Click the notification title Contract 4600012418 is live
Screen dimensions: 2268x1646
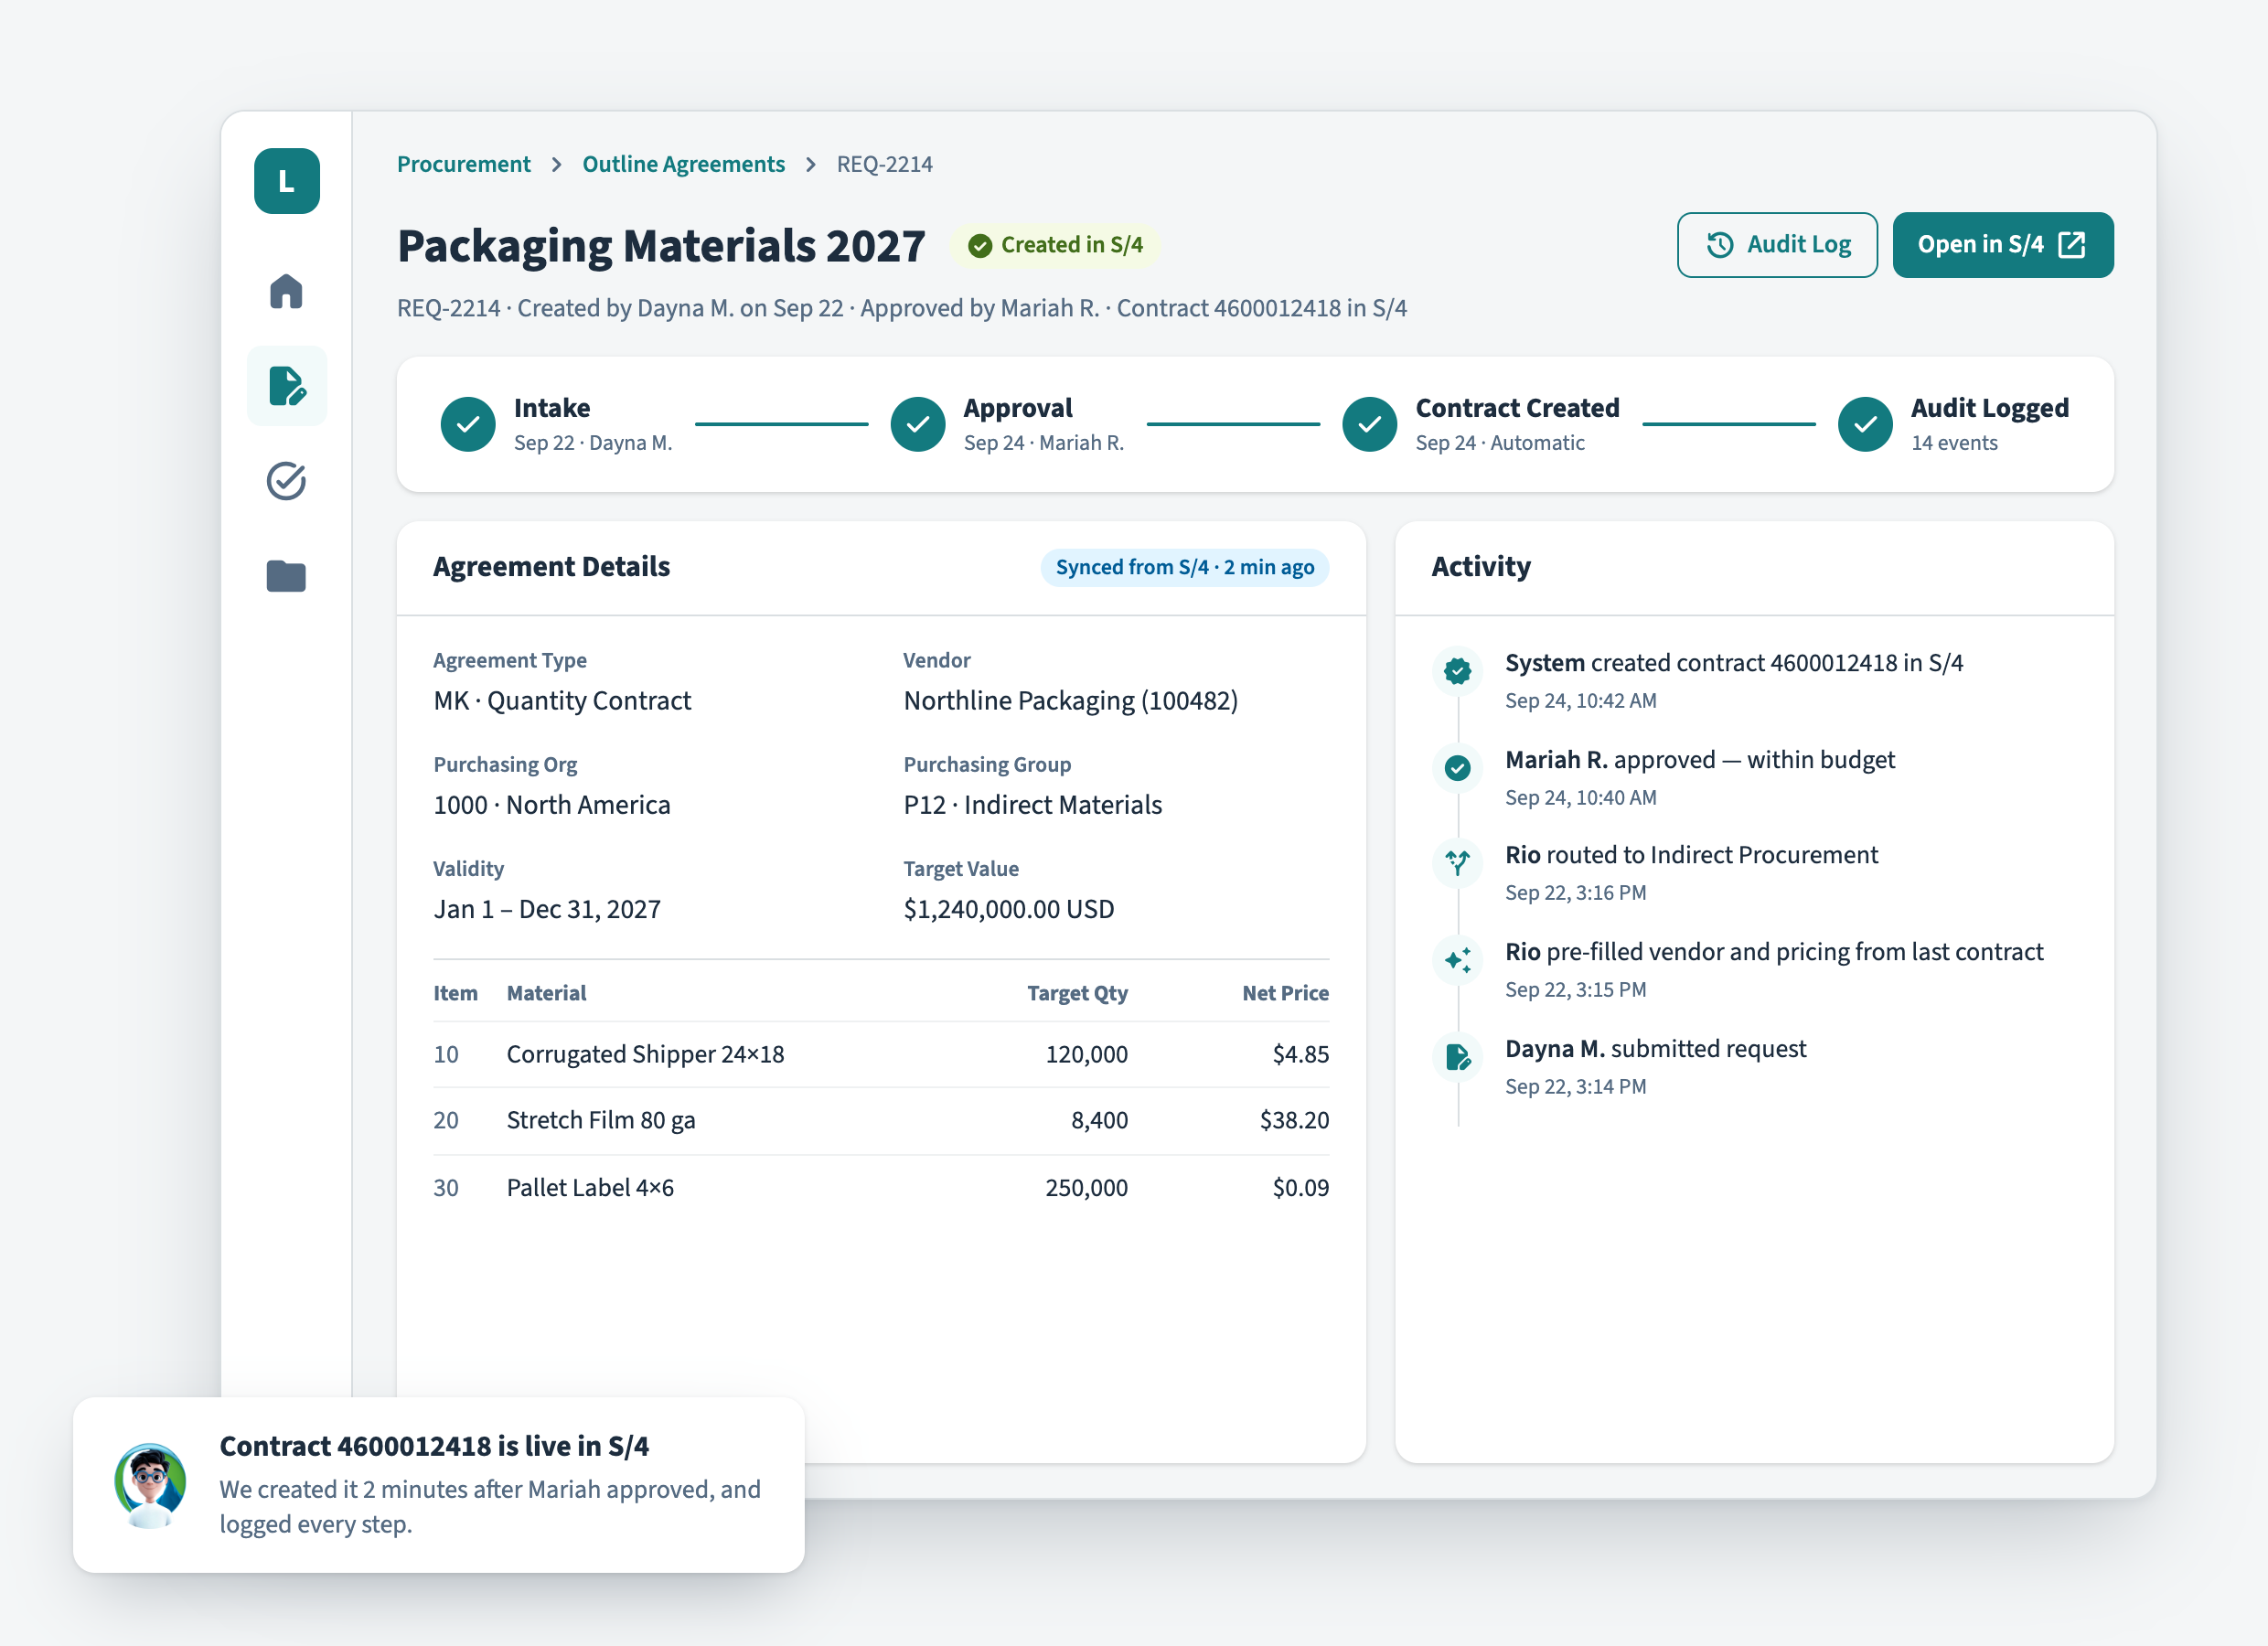(434, 1446)
